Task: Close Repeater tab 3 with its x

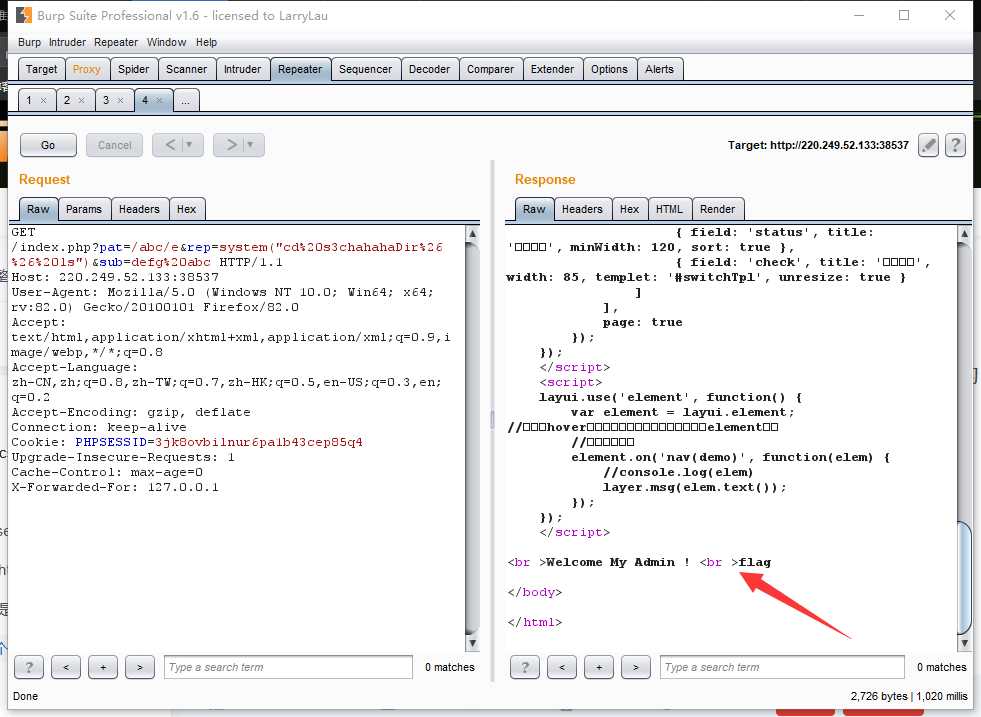Action: pos(120,100)
